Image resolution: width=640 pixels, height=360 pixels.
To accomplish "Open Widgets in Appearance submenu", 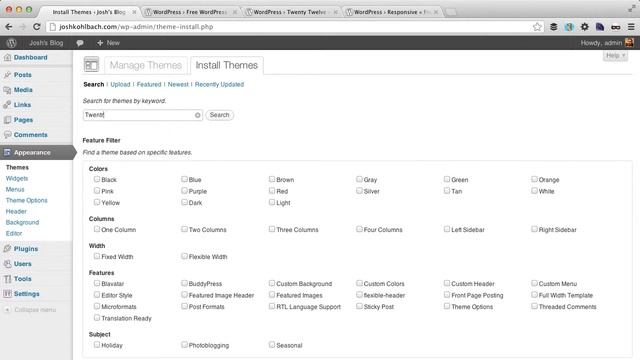I will pos(17,178).
